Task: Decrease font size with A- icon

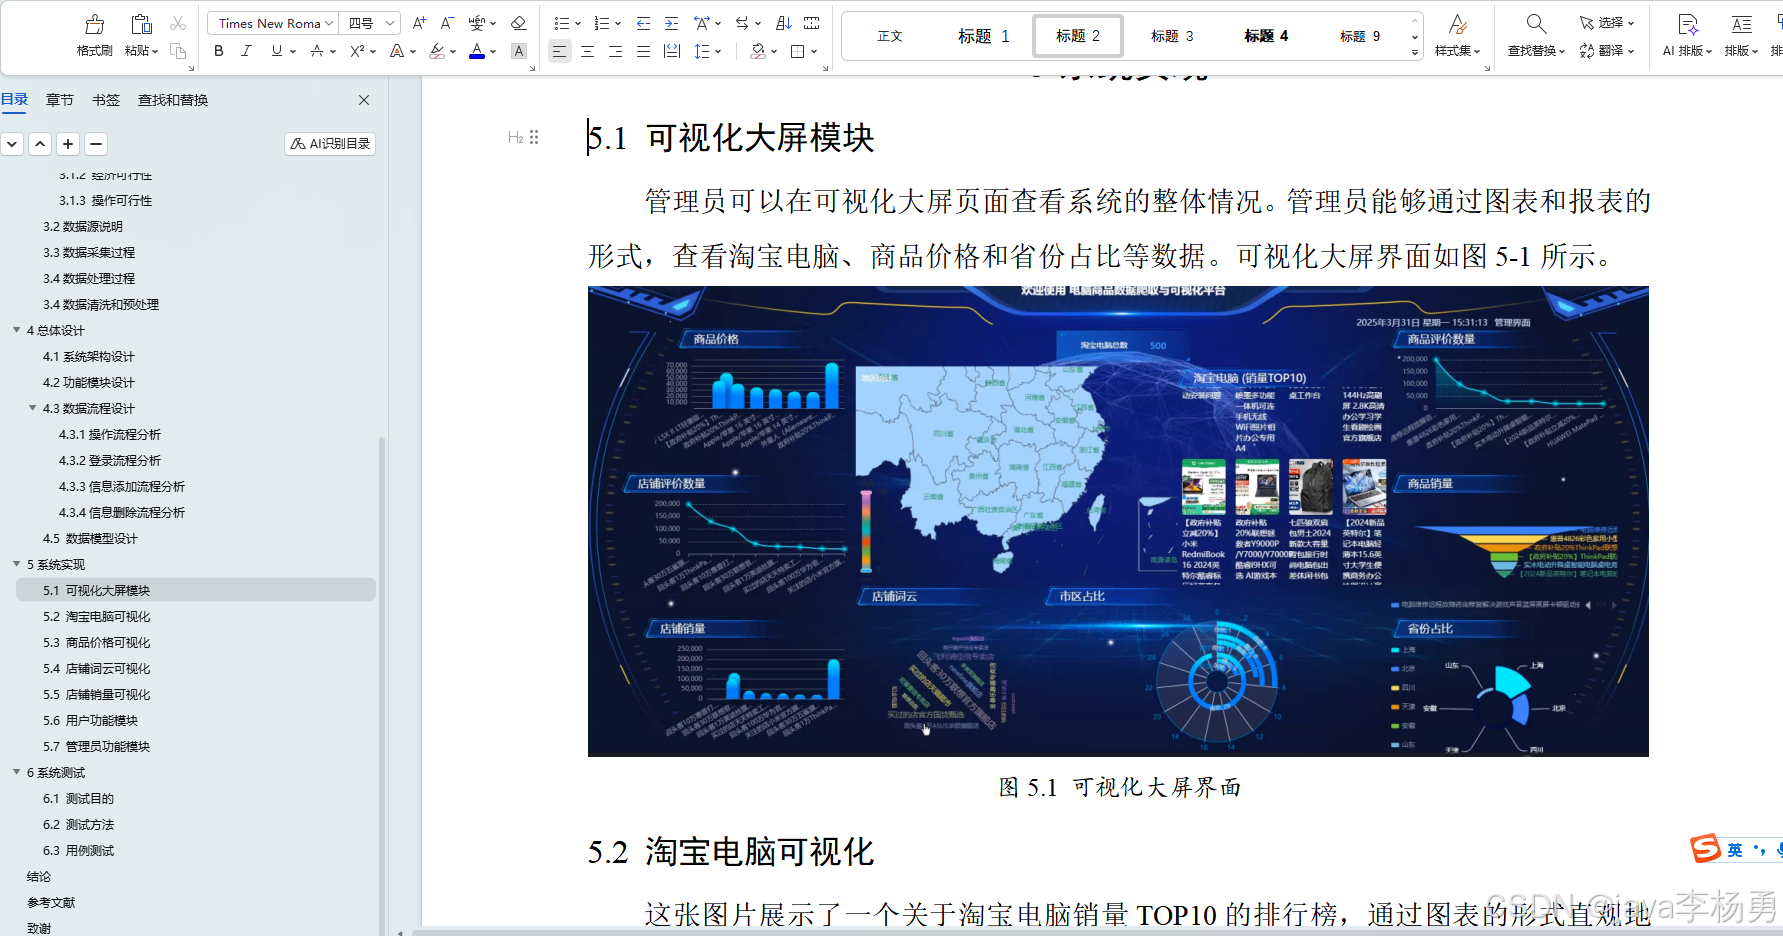Action: tap(447, 23)
